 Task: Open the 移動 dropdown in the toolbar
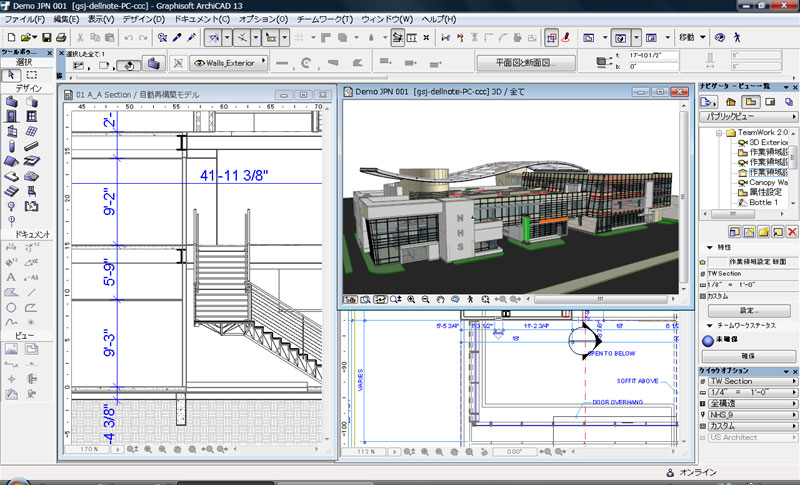point(692,37)
